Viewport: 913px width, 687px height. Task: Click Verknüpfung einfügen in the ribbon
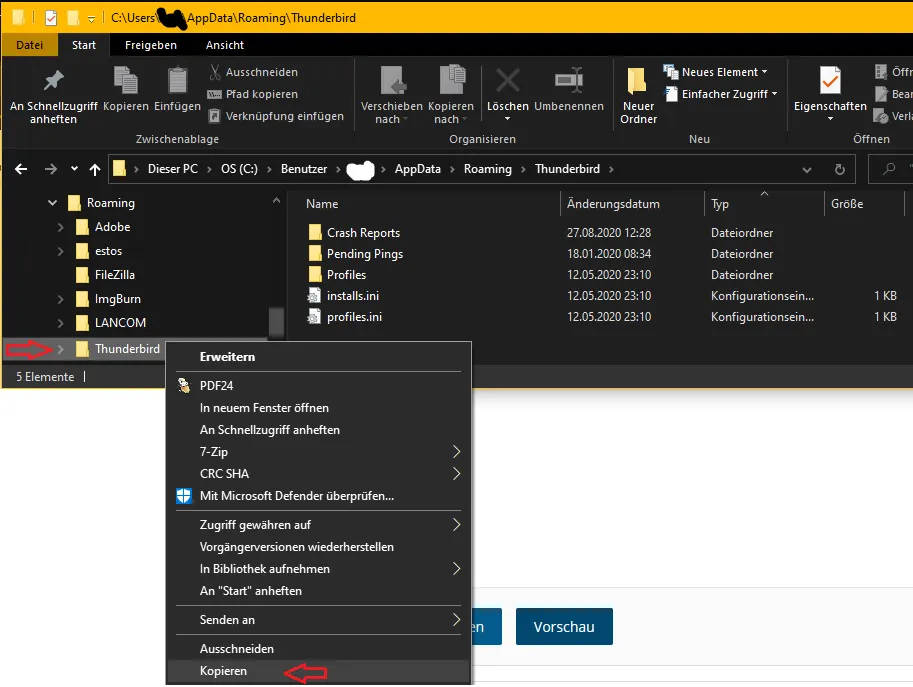pos(276,116)
